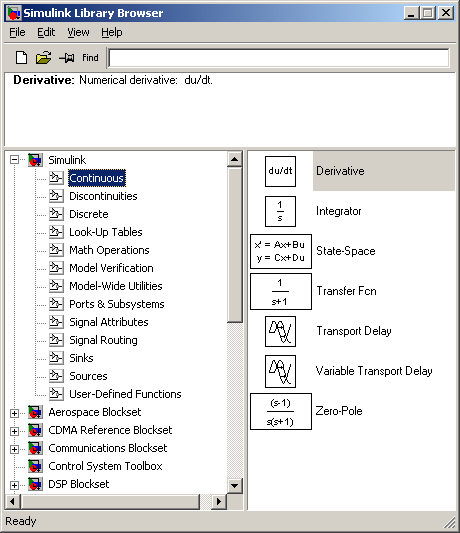Select the Transfer Fcn block icon
This screenshot has height=533, width=460.
point(281,292)
